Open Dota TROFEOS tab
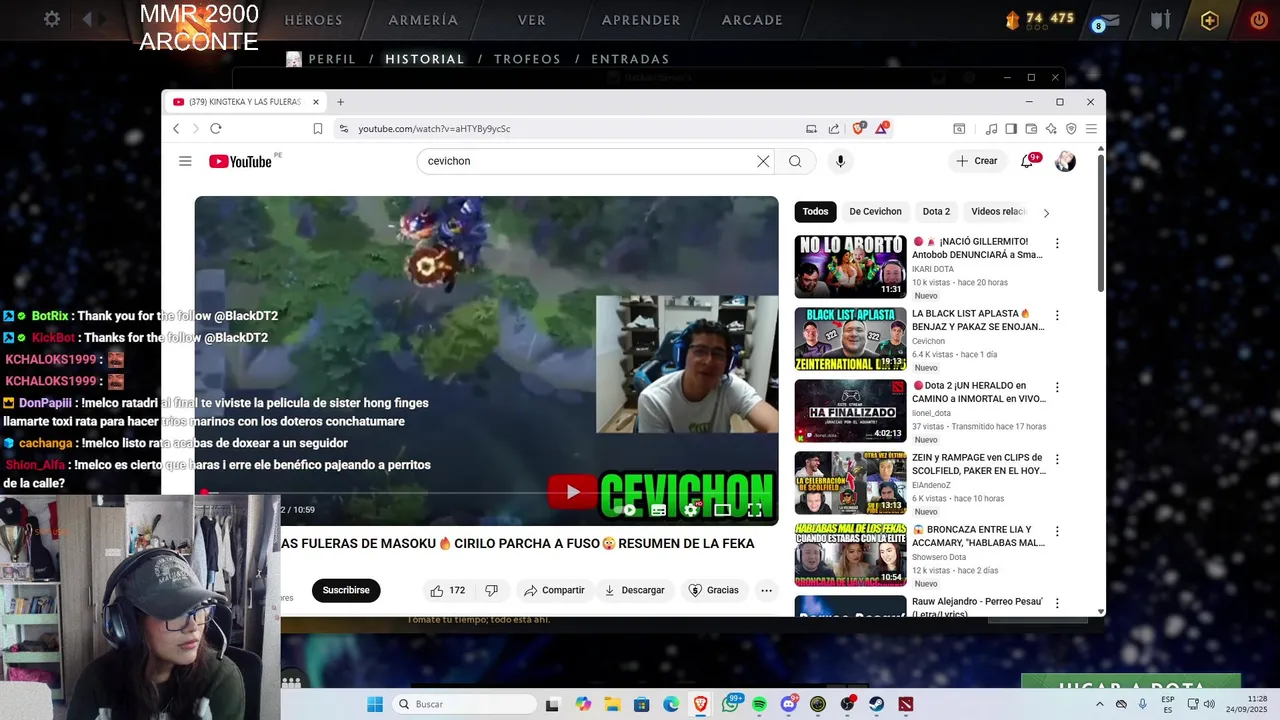The image size is (1280, 720). 527,59
